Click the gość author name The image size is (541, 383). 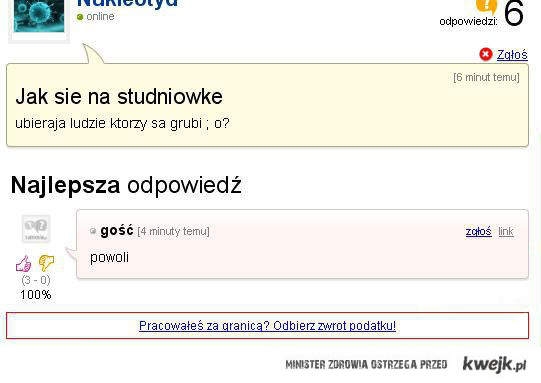click(x=117, y=230)
